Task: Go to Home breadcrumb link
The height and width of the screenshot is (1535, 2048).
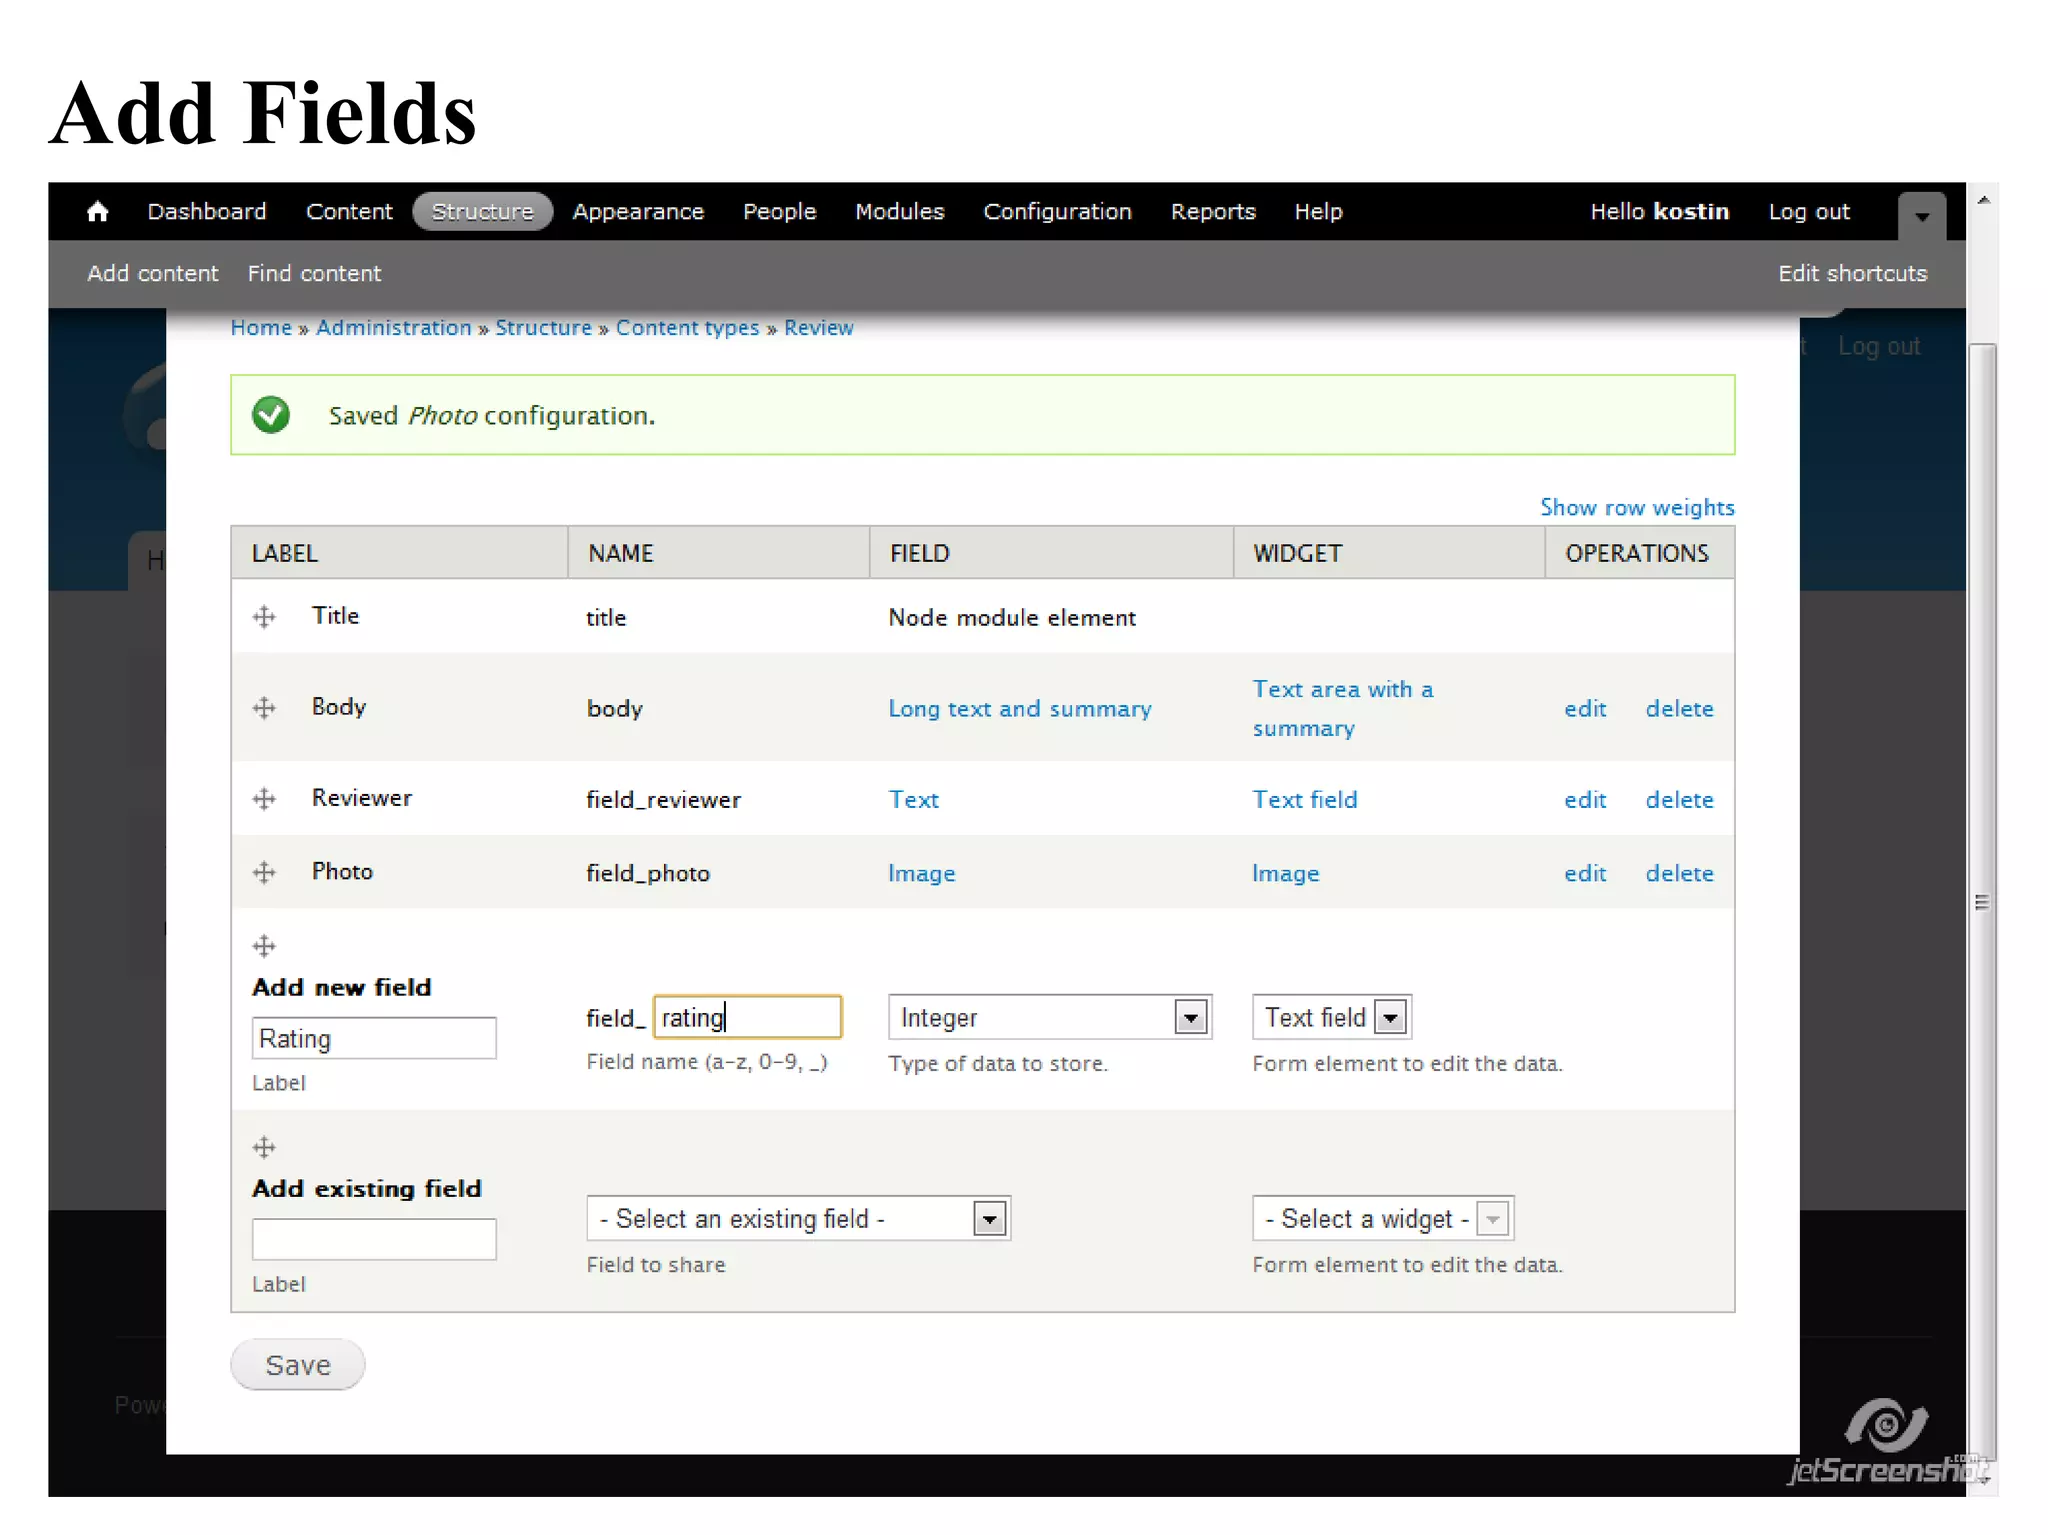Action: [x=261, y=328]
